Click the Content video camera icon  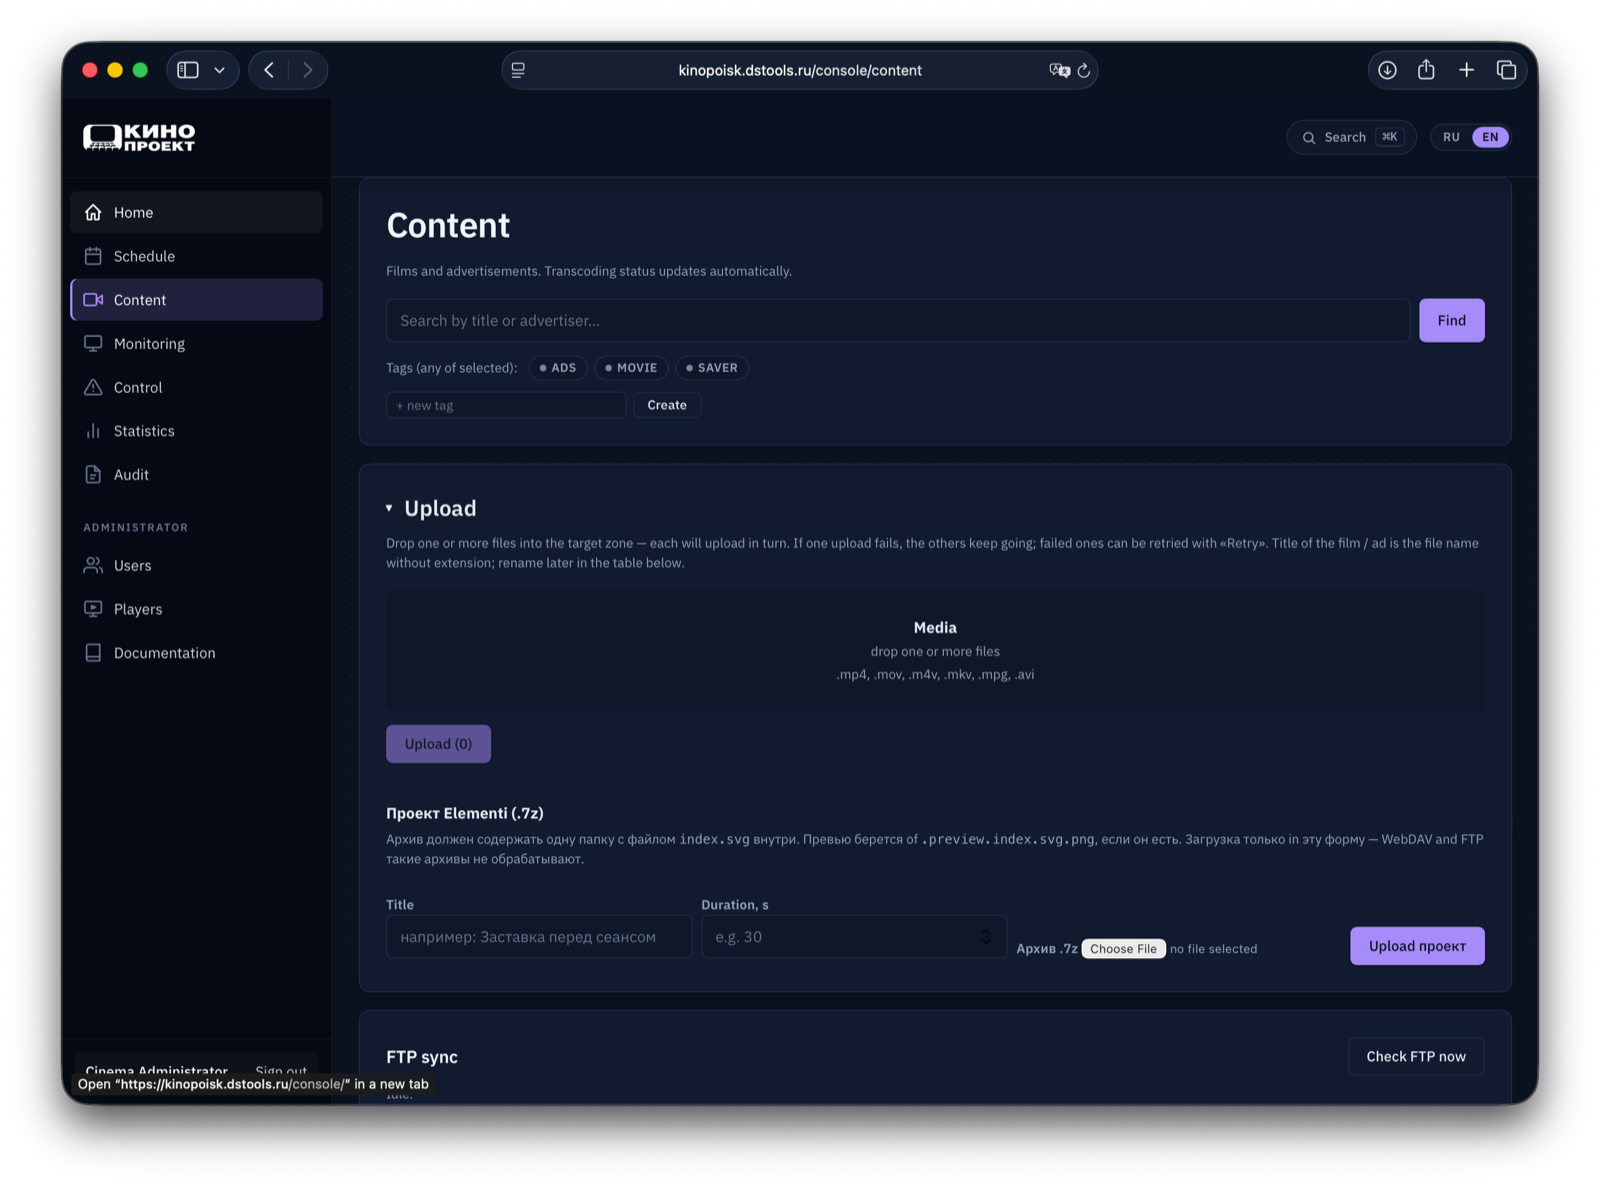coord(93,300)
